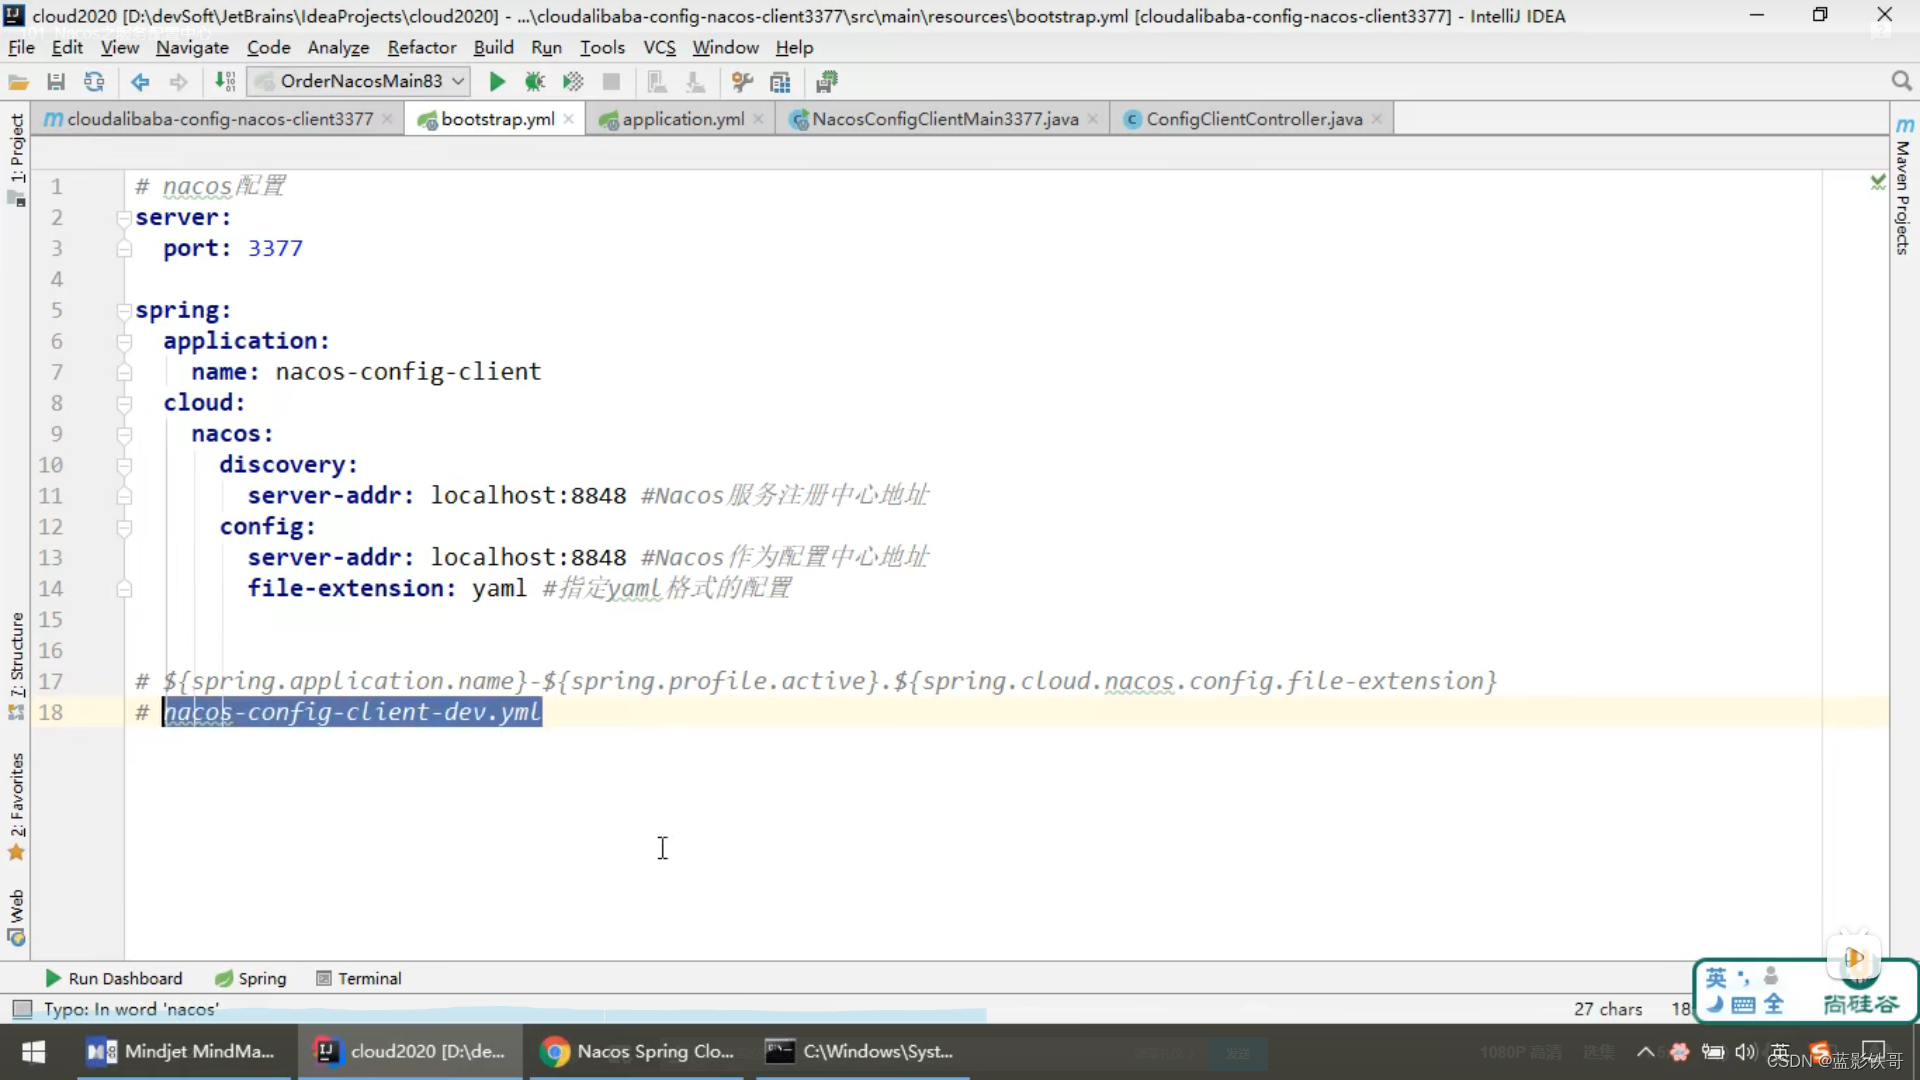Open the Windows Start menu
This screenshot has width=1920, height=1080.
tap(33, 1051)
